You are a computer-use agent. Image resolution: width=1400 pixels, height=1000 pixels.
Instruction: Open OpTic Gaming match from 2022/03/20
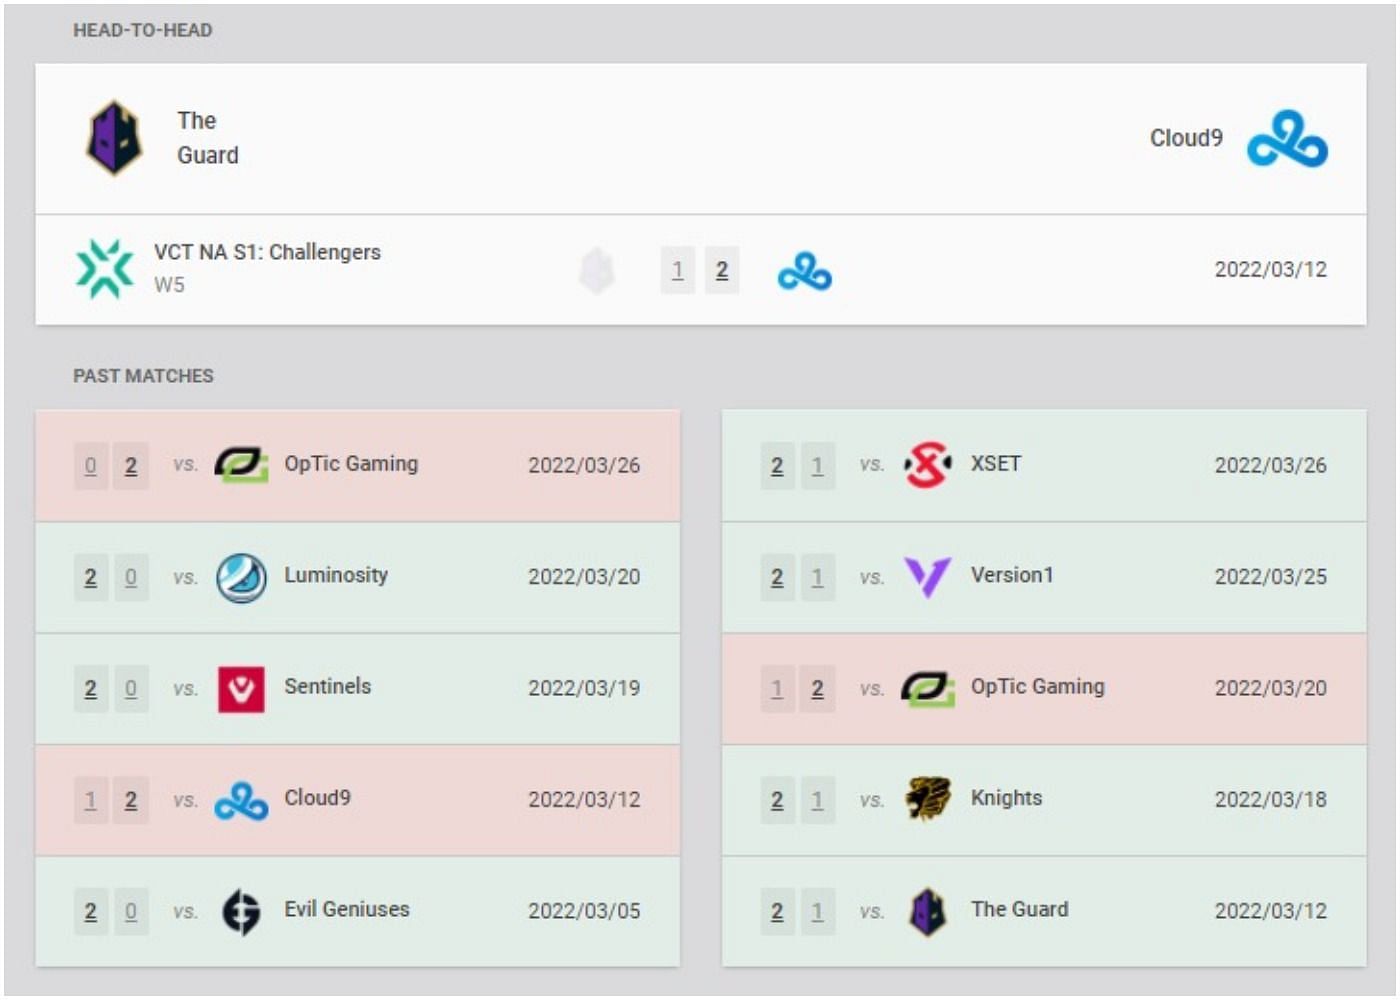coord(1038,687)
